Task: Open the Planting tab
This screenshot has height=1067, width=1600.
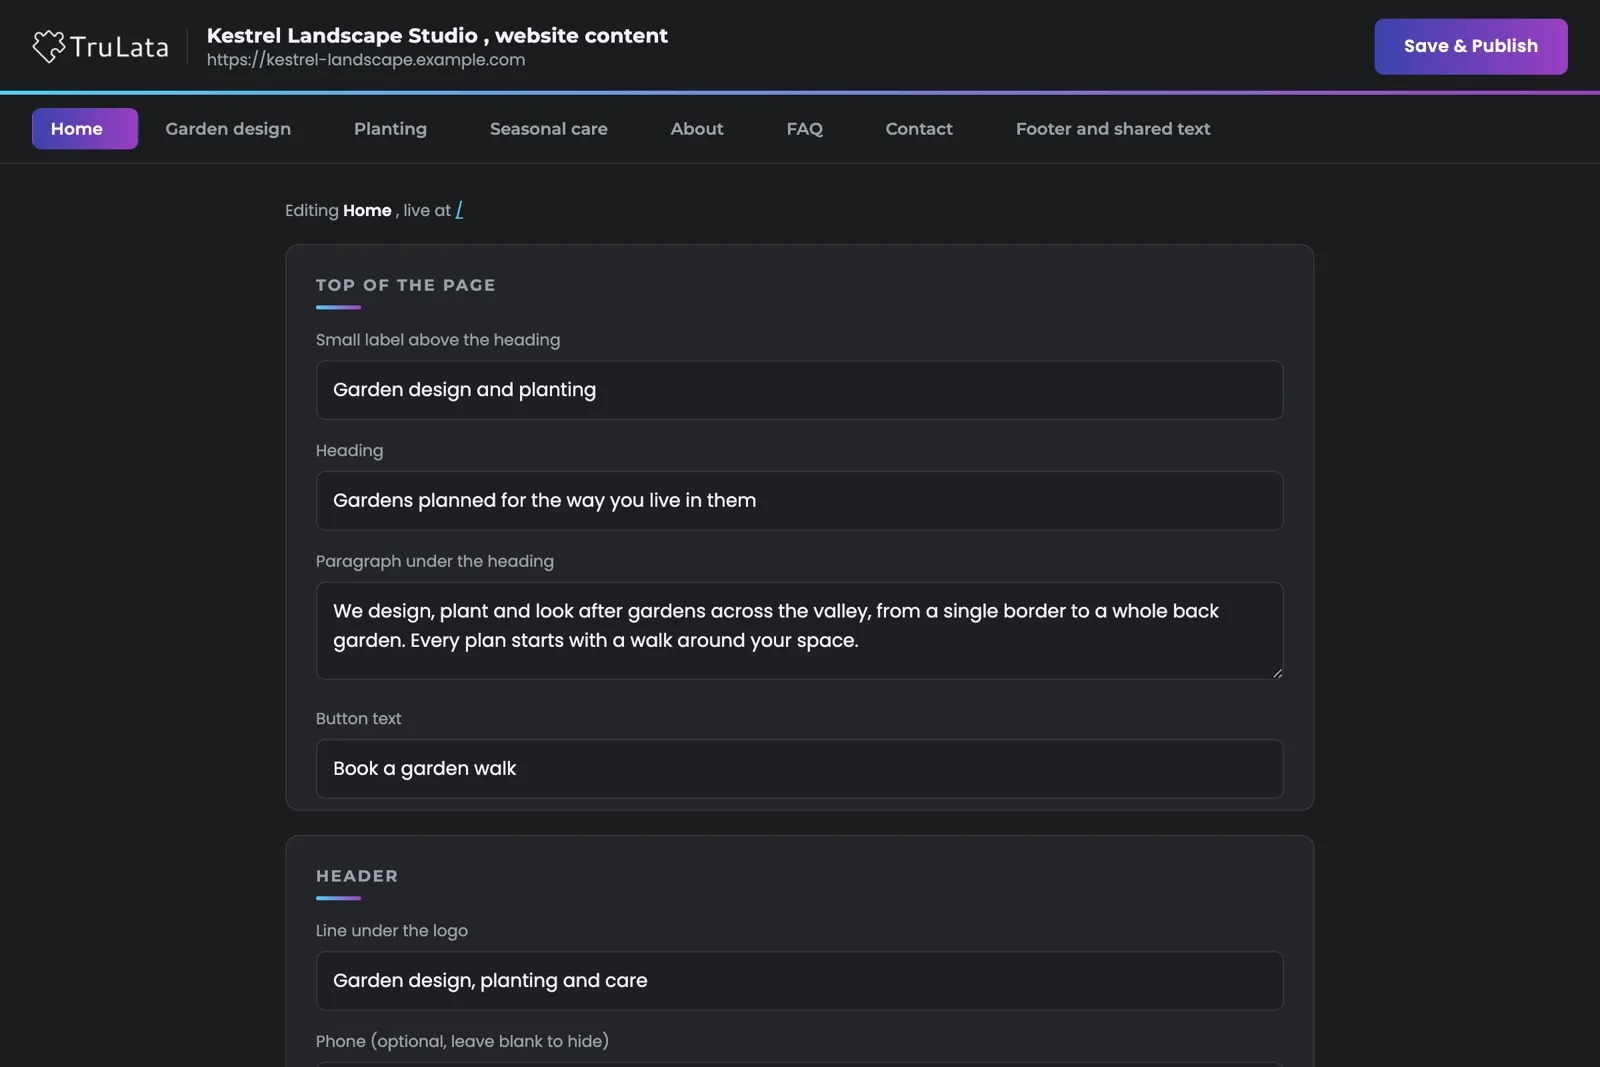Action: click(390, 129)
